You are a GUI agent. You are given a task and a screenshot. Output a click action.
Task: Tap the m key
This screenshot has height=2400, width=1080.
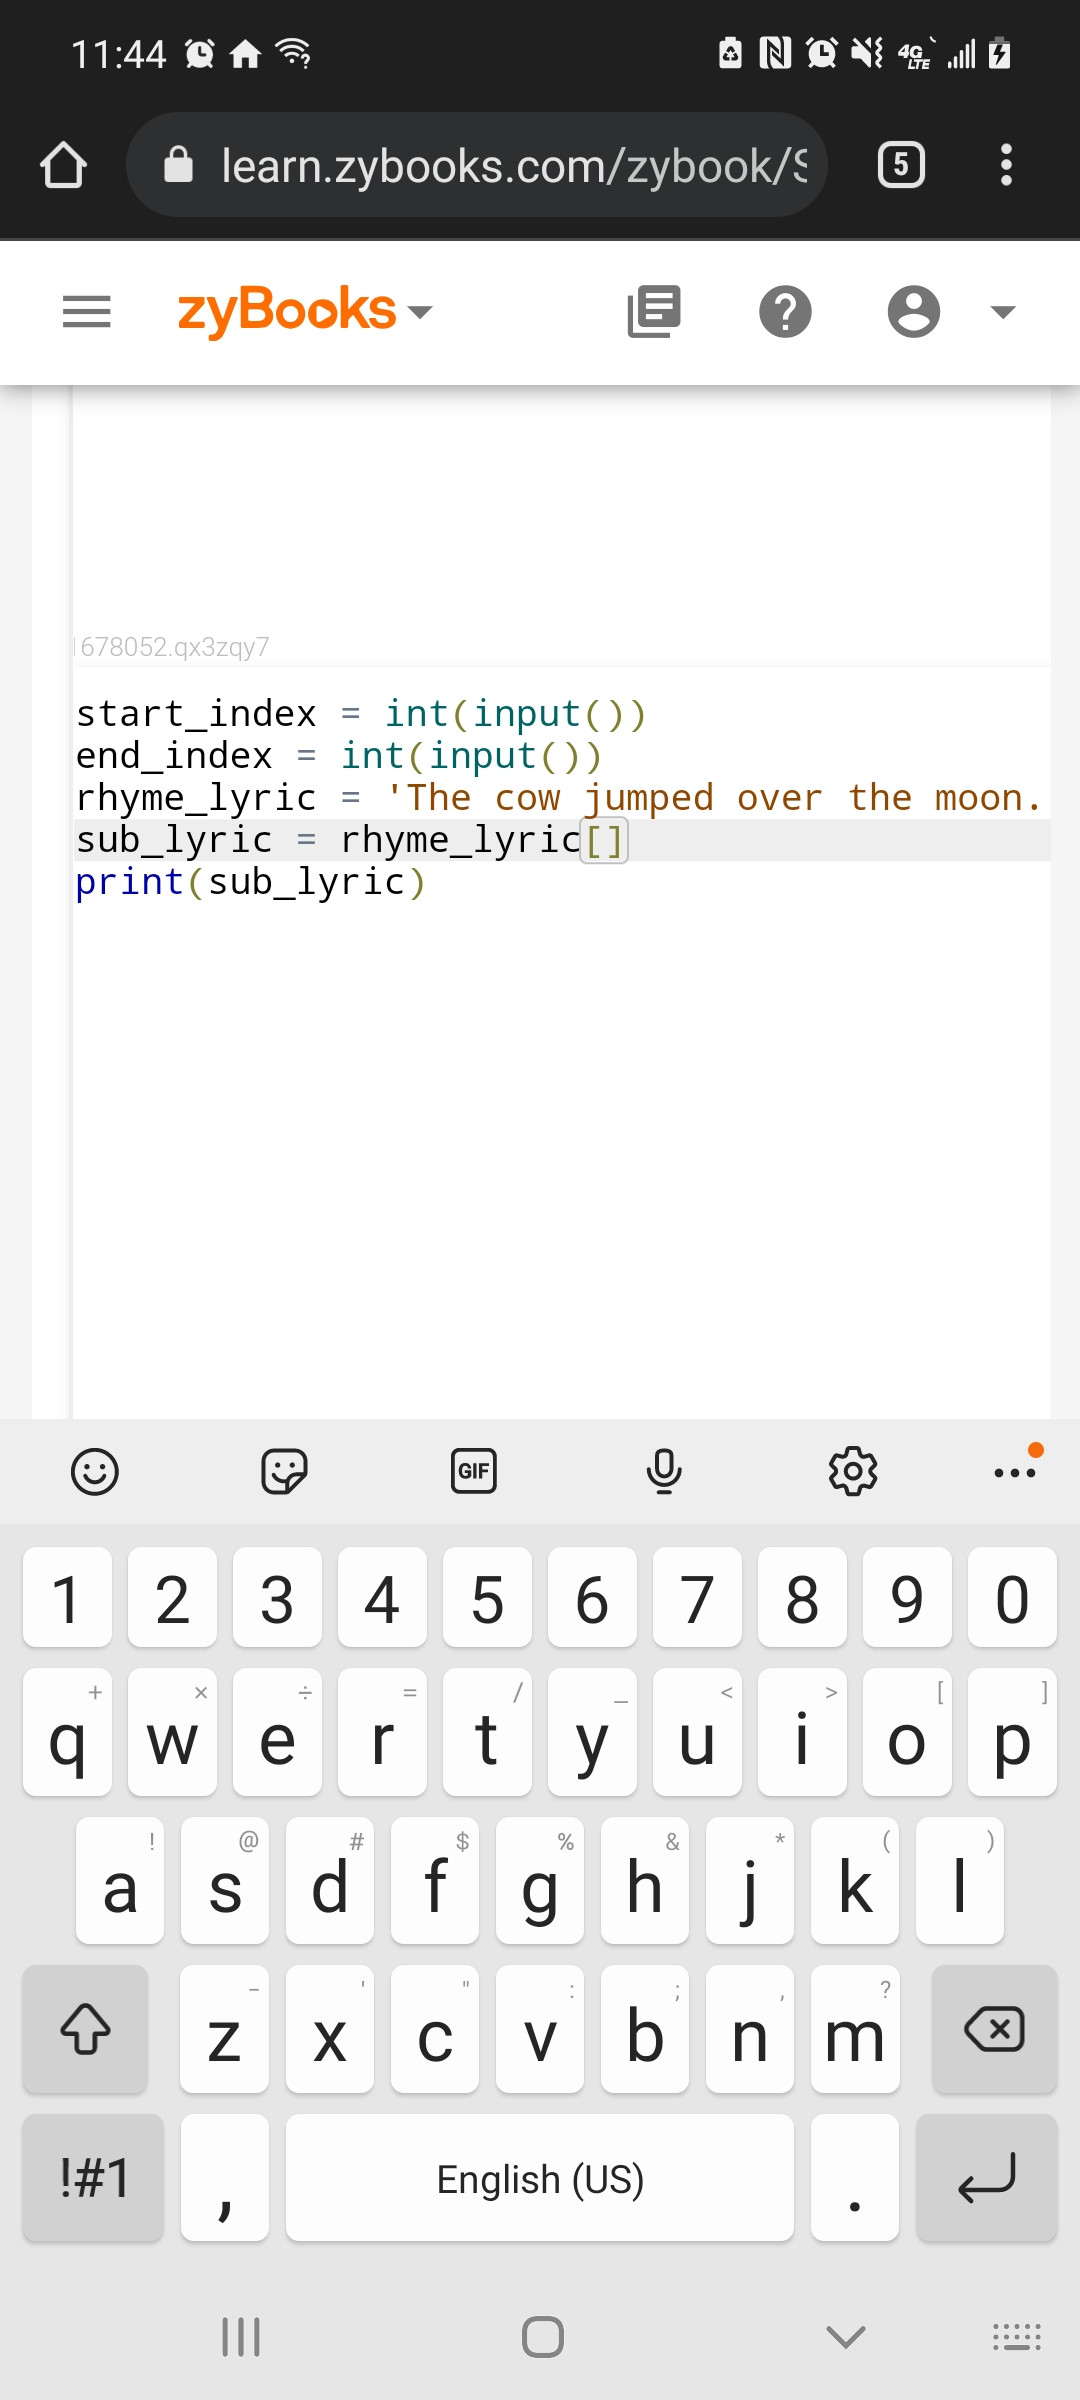[855, 2029]
